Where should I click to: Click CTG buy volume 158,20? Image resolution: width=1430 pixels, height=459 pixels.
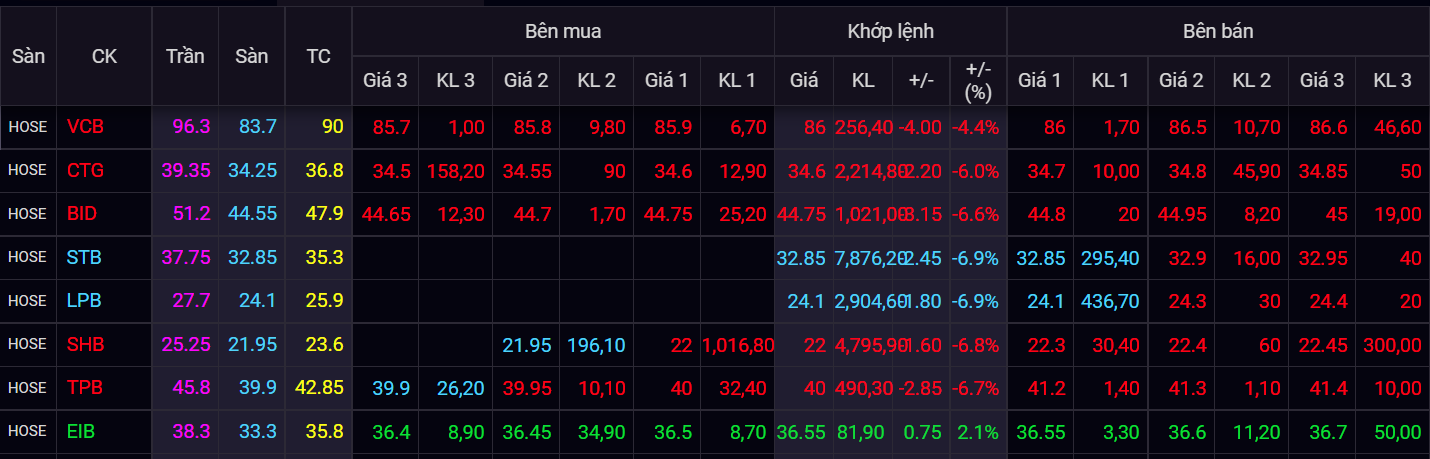tap(455, 170)
